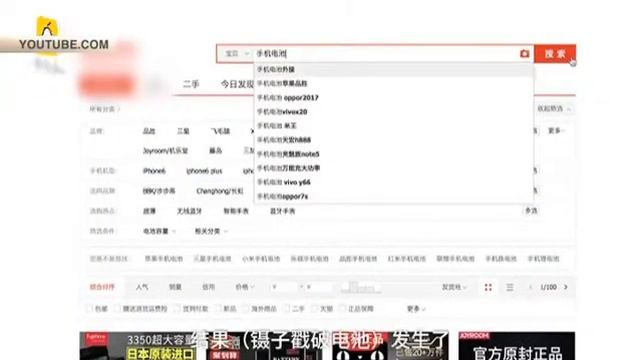Click the red 搜索 search button
640x360 pixels.
tap(555, 53)
